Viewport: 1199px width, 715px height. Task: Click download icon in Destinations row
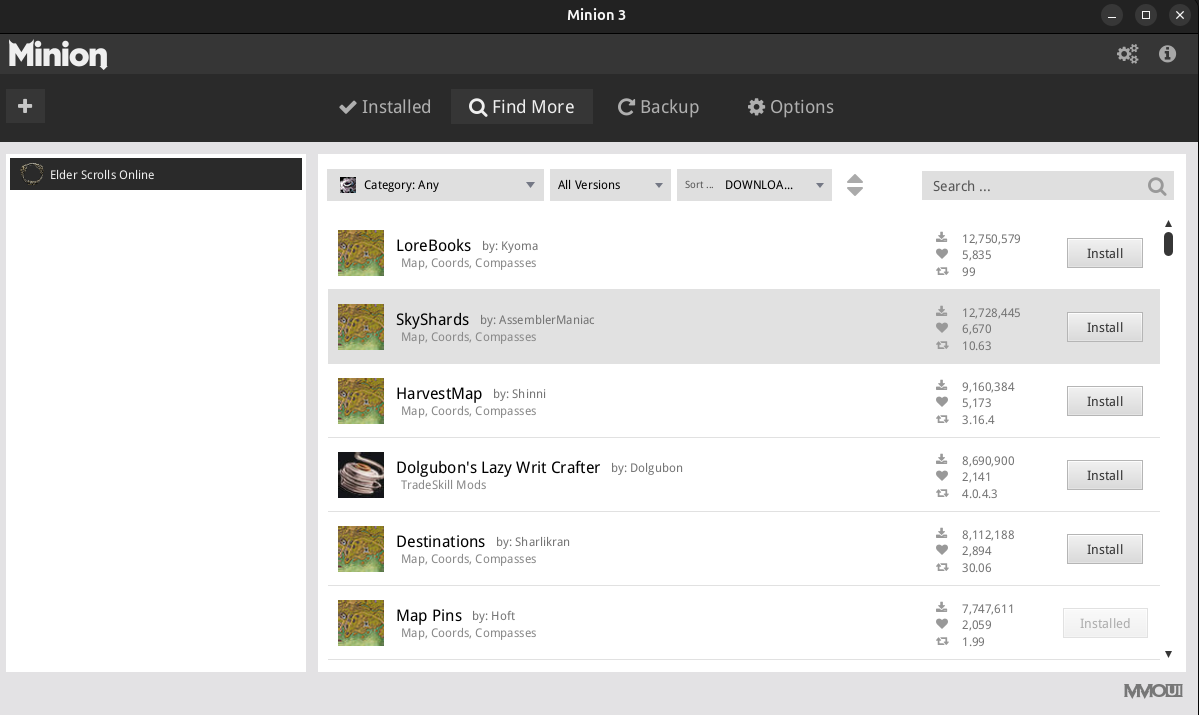(941, 534)
